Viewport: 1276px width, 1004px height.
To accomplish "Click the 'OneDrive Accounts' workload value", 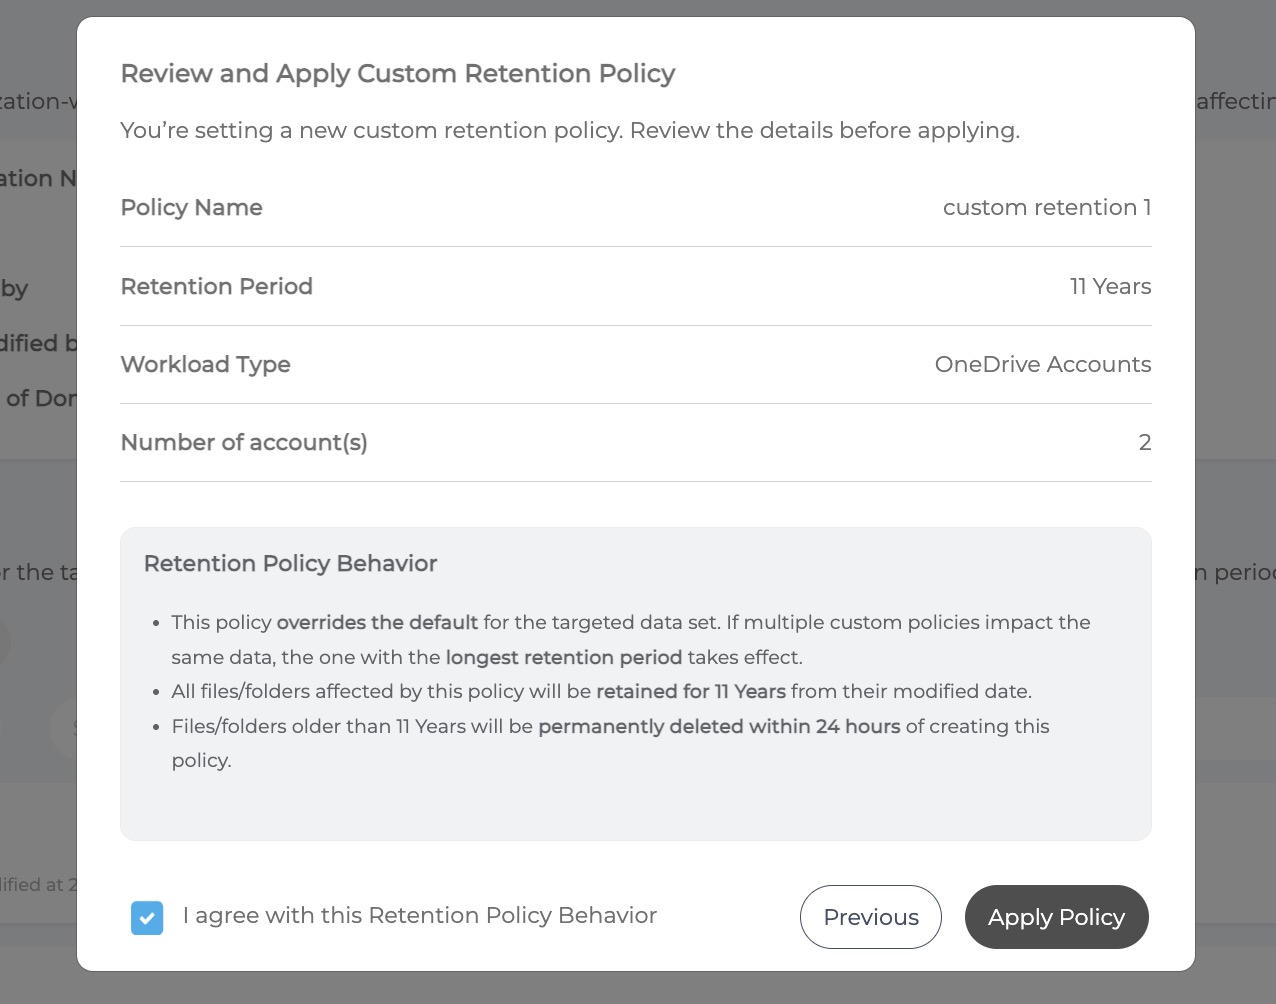I will click(x=1042, y=365).
